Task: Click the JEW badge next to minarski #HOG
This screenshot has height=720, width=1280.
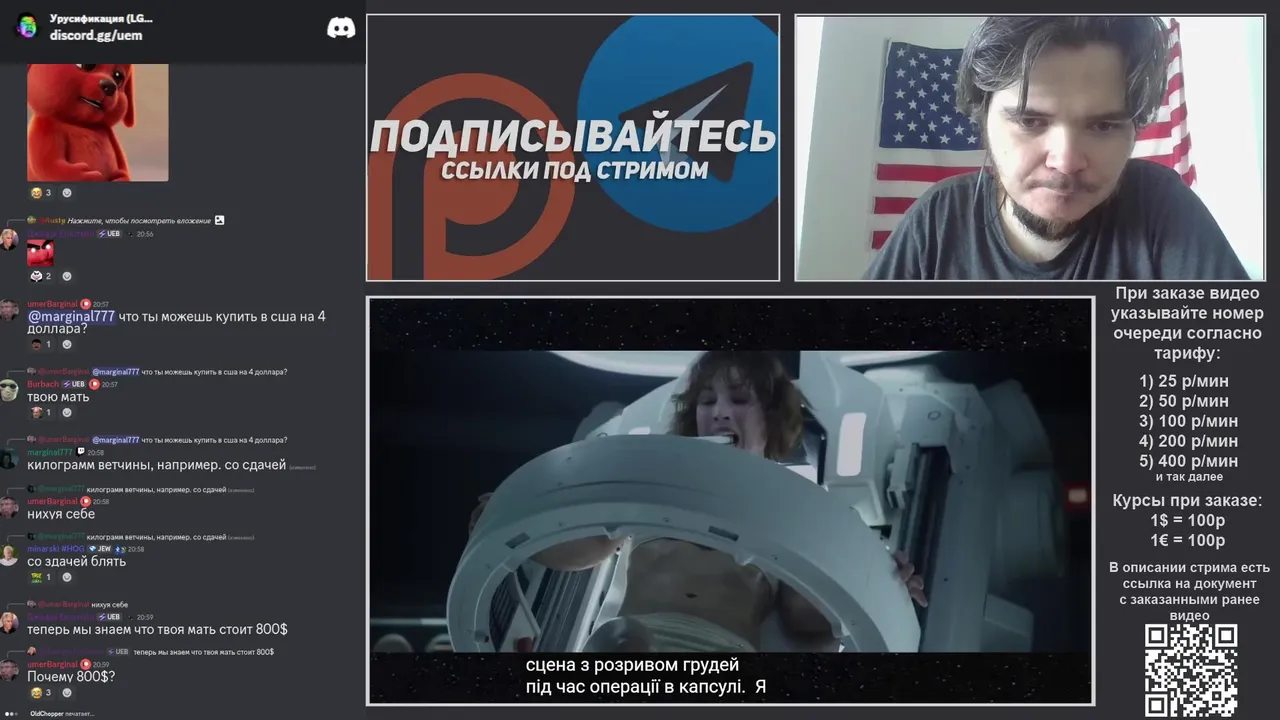Action: 99,549
